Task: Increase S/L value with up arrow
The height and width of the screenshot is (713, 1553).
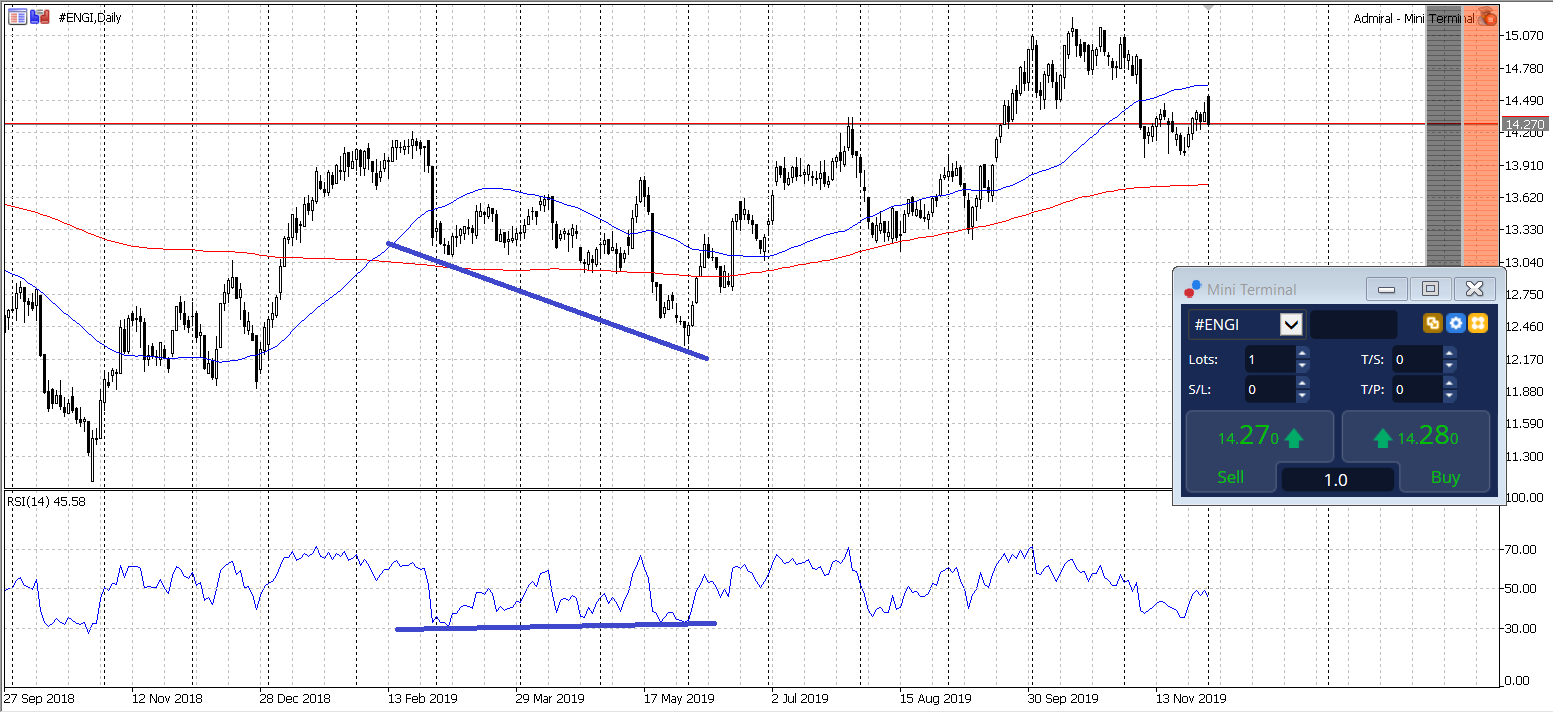Action: (1302, 383)
